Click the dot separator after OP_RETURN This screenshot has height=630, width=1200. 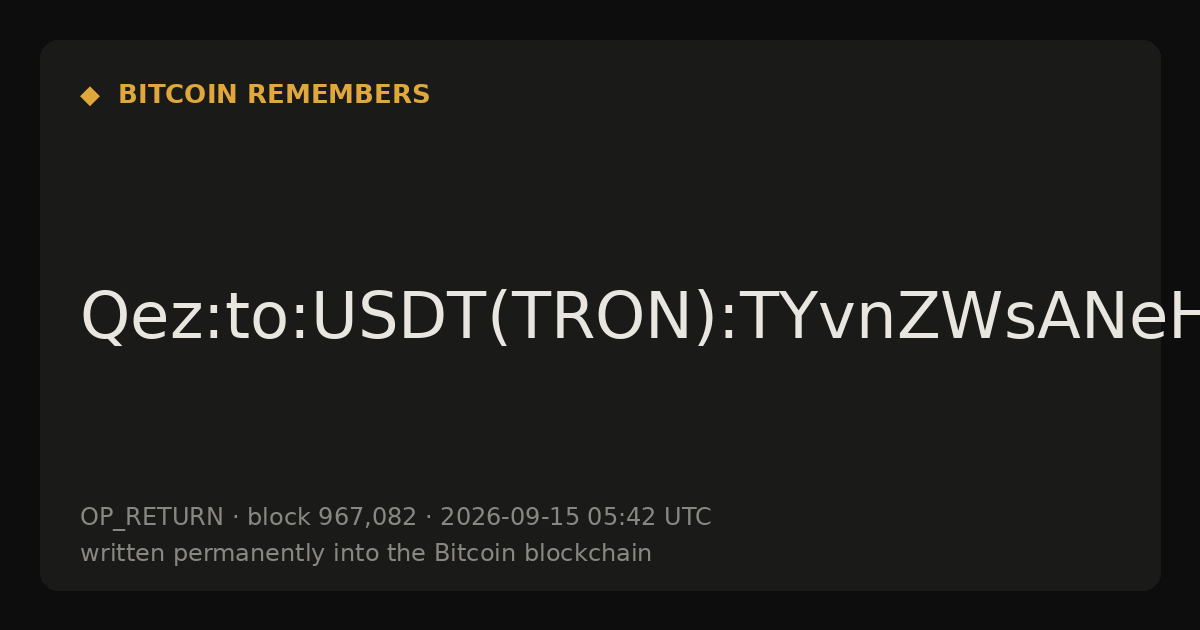(x=235, y=518)
